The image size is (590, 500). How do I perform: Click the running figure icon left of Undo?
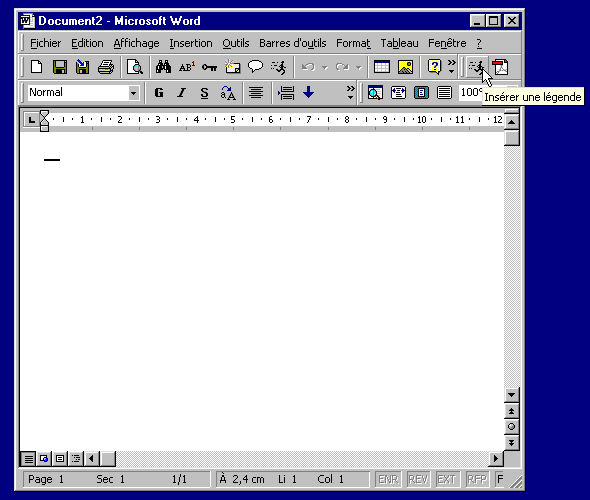278,67
